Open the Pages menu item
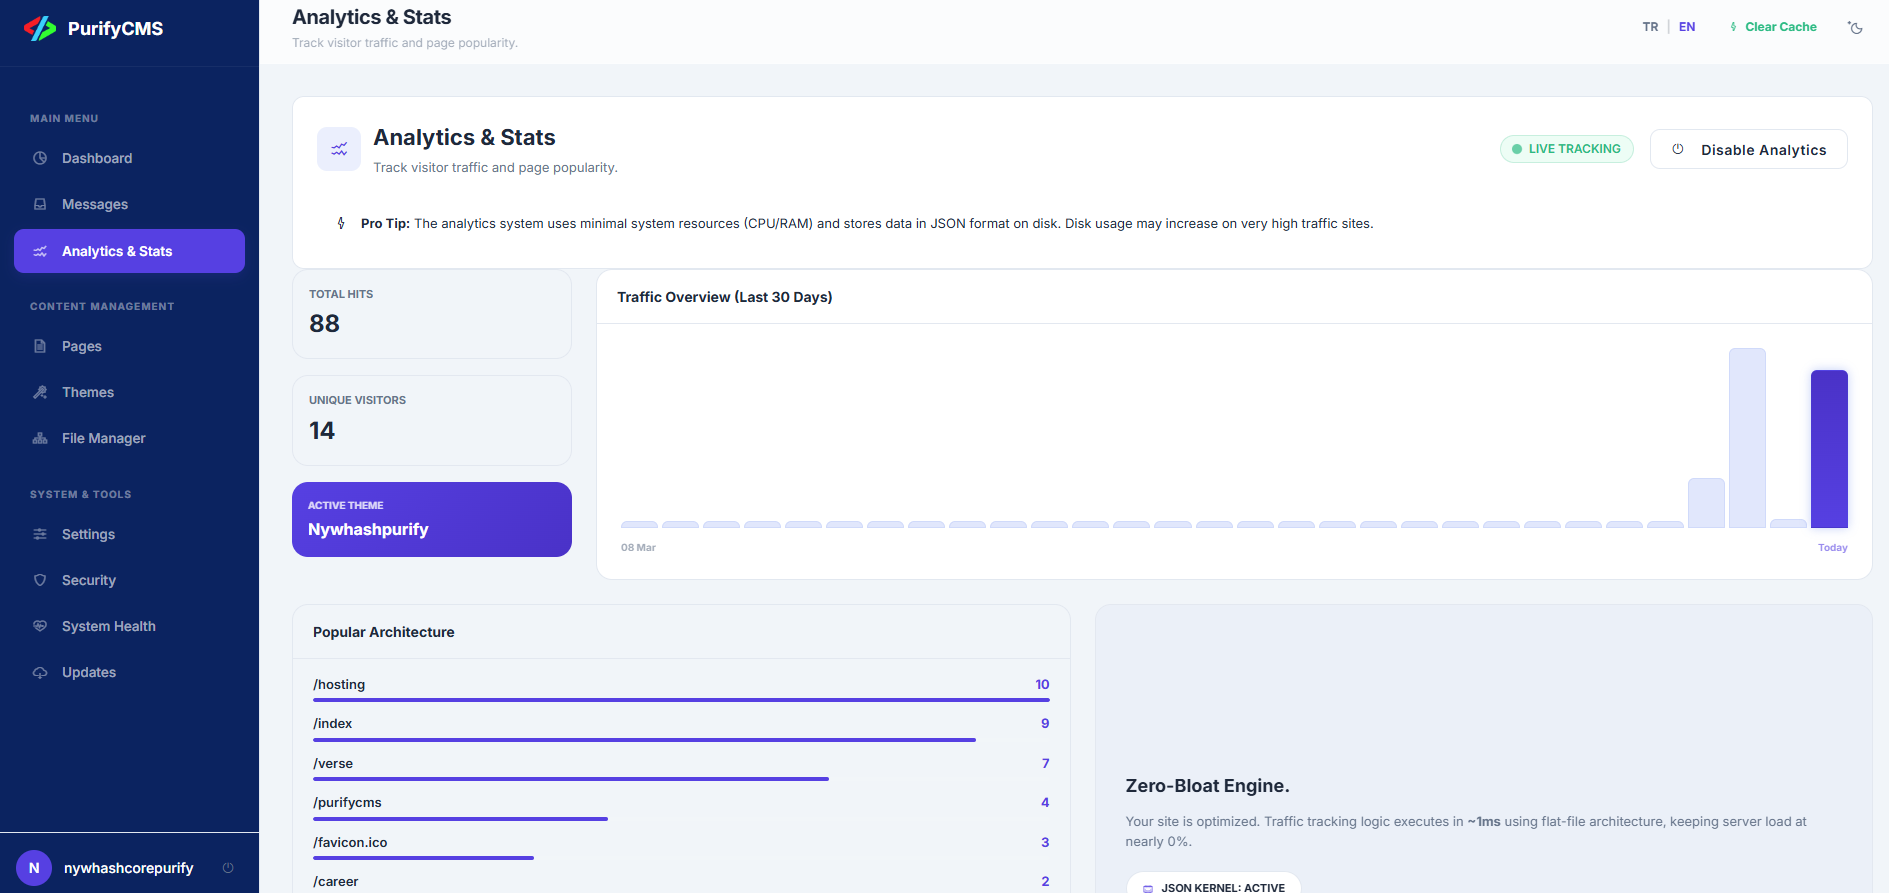This screenshot has height=893, width=1889. pos(81,346)
